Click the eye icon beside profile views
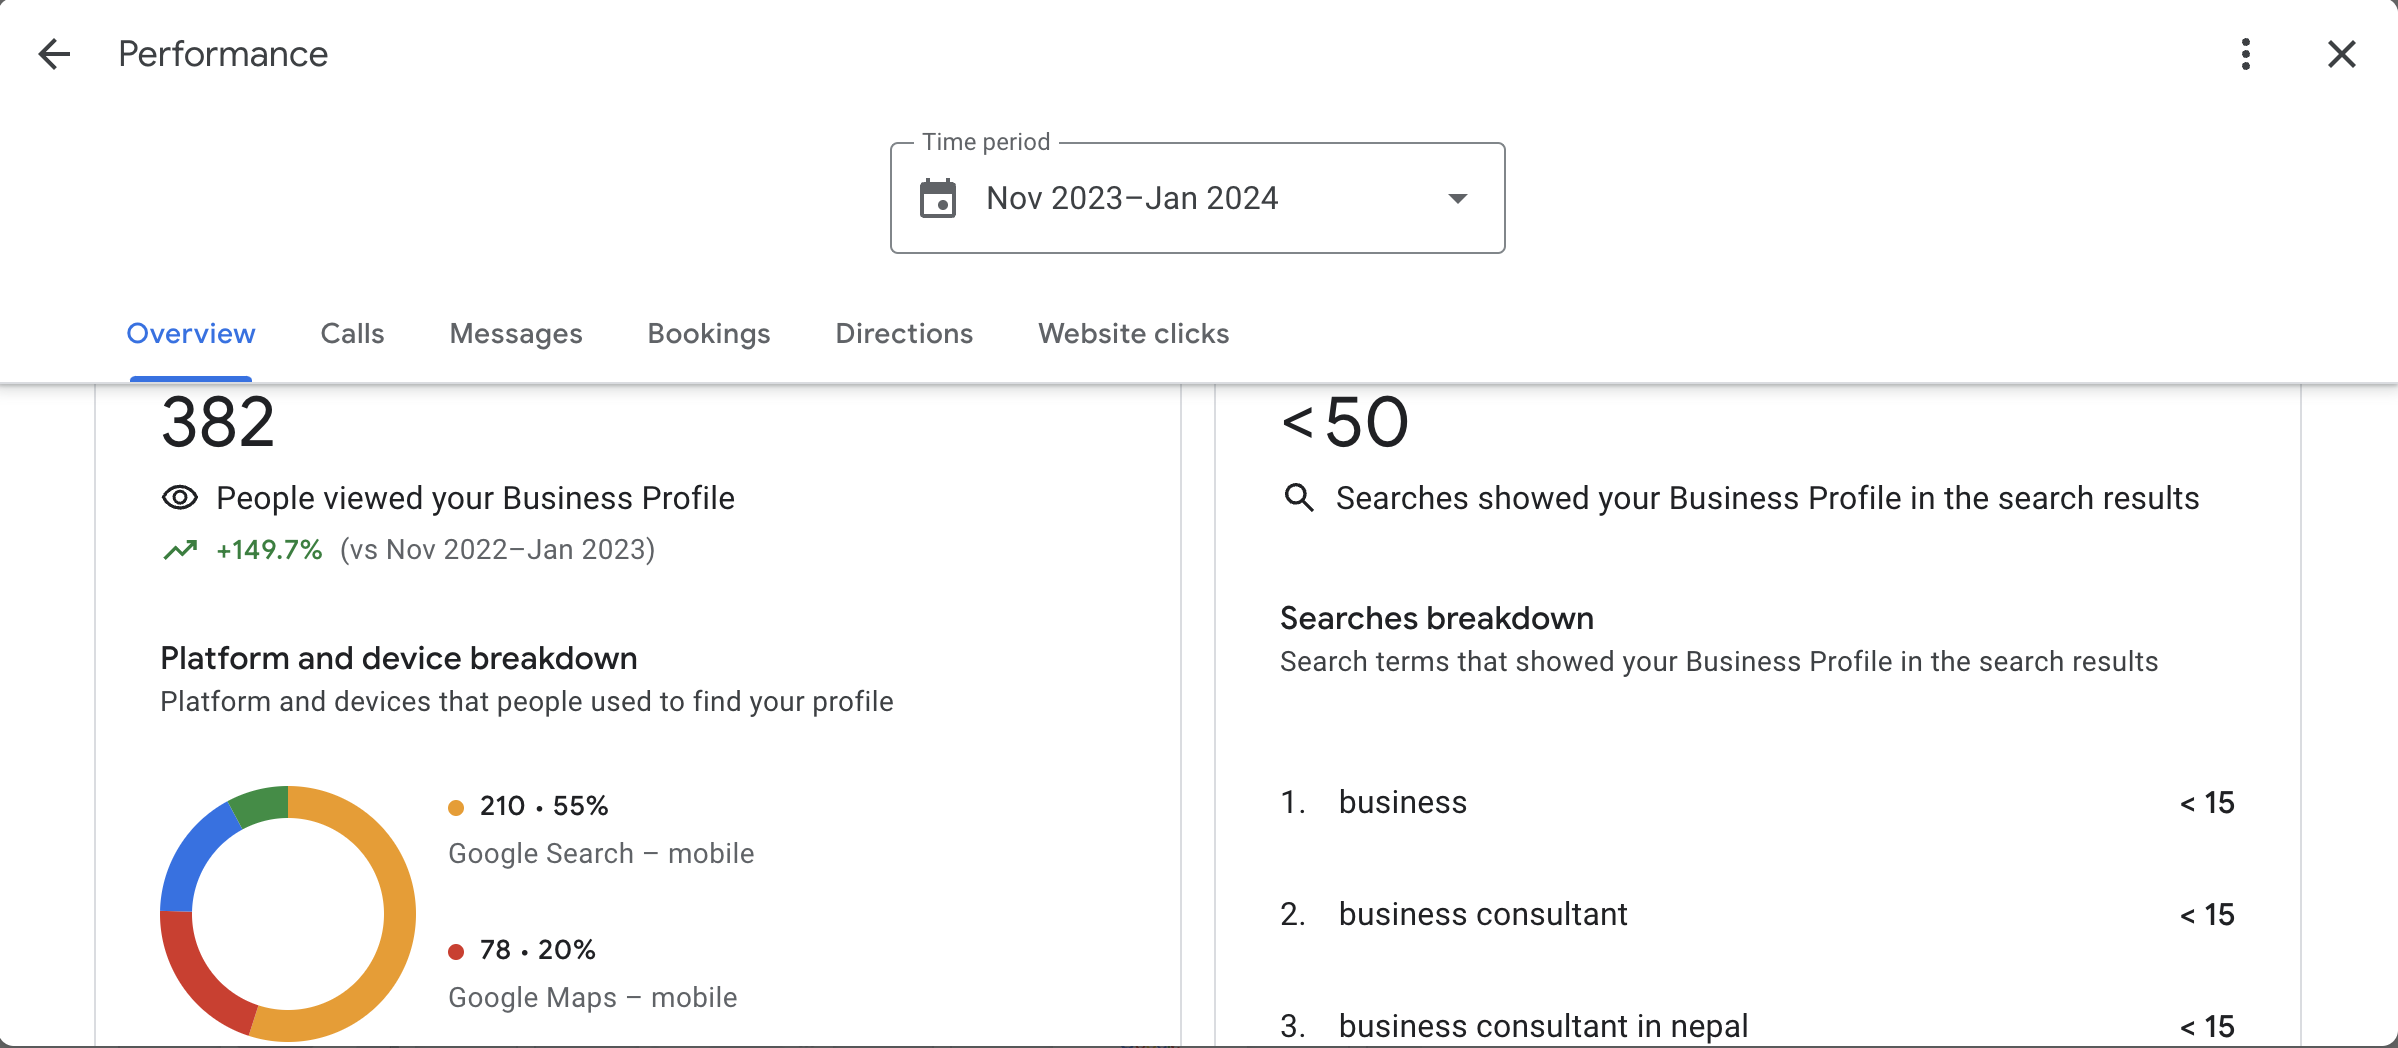Viewport: 2398px width, 1048px height. click(180, 498)
